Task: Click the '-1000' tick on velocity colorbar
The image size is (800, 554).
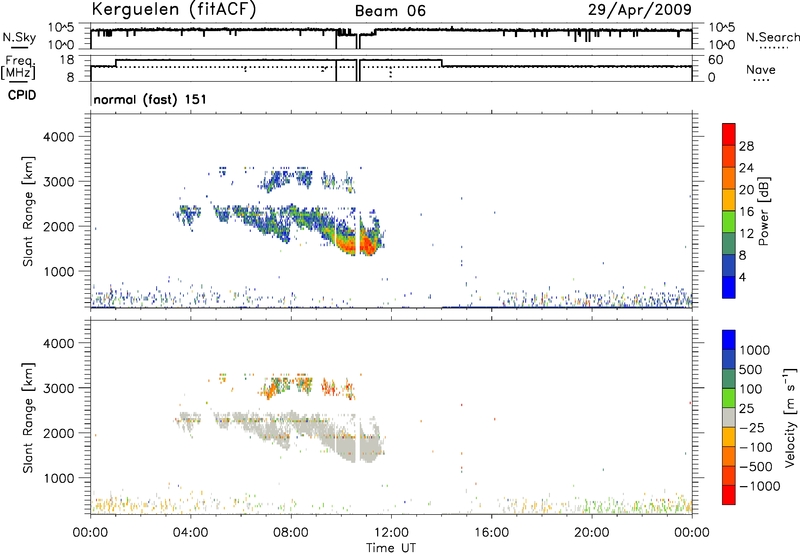Action: coord(760,486)
